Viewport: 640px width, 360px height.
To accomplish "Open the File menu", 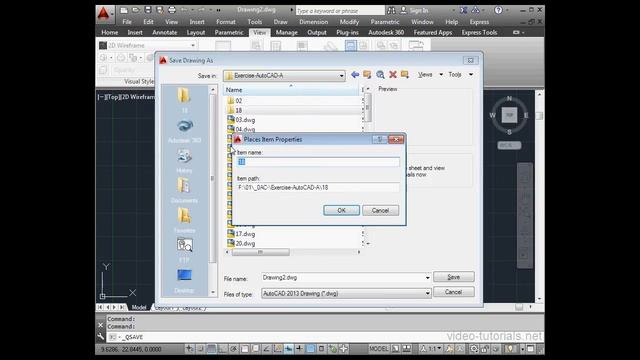I will click(127, 22).
